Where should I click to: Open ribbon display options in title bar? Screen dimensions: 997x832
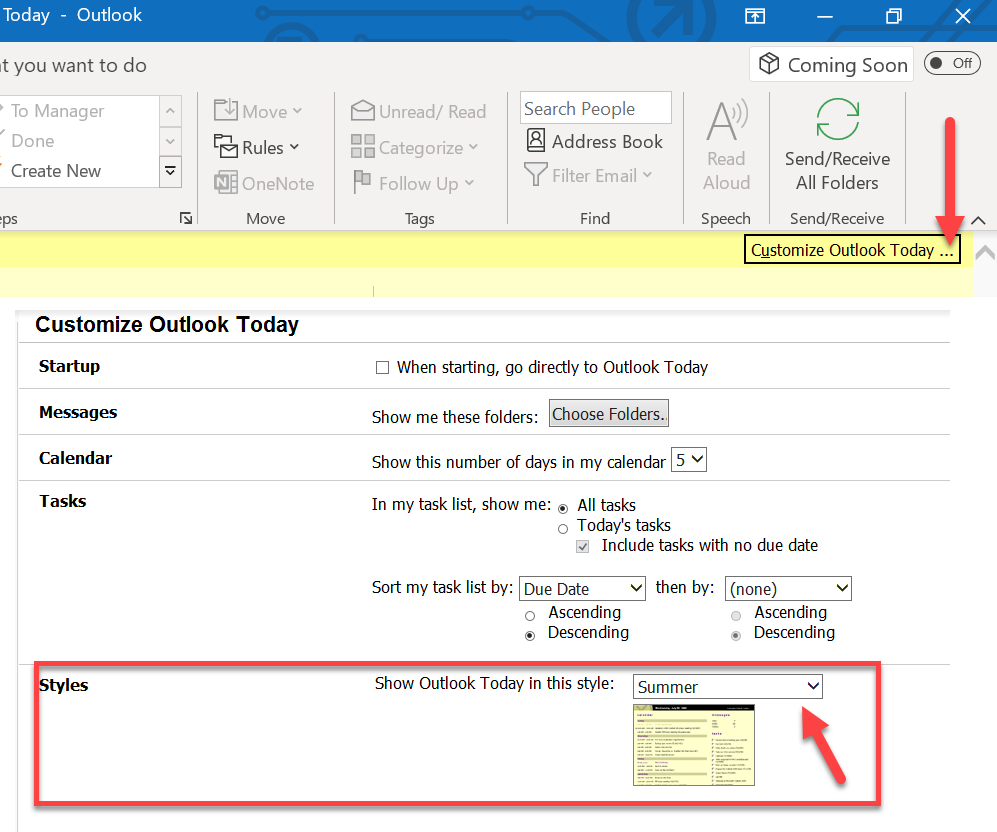755,16
